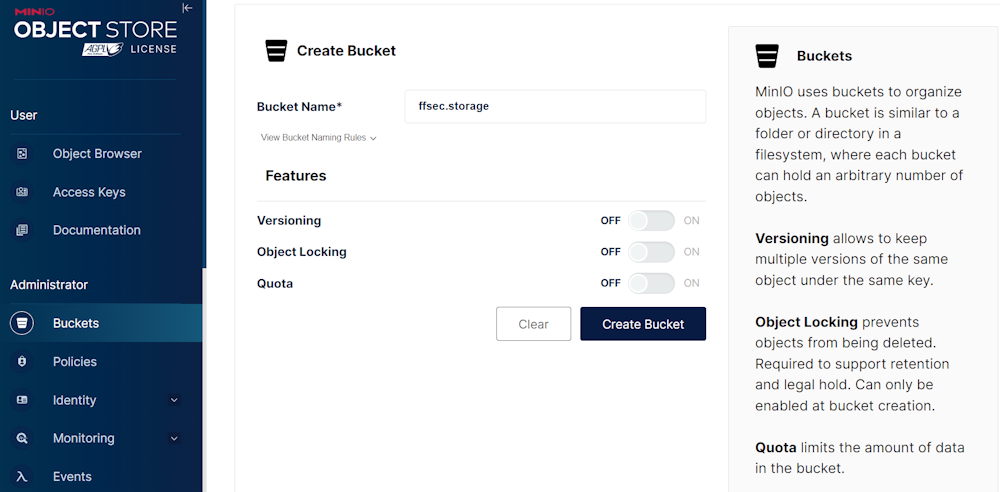The width and height of the screenshot is (1000, 492).
Task: Collapse the sidebar with the arrow icon
Action: click(187, 8)
